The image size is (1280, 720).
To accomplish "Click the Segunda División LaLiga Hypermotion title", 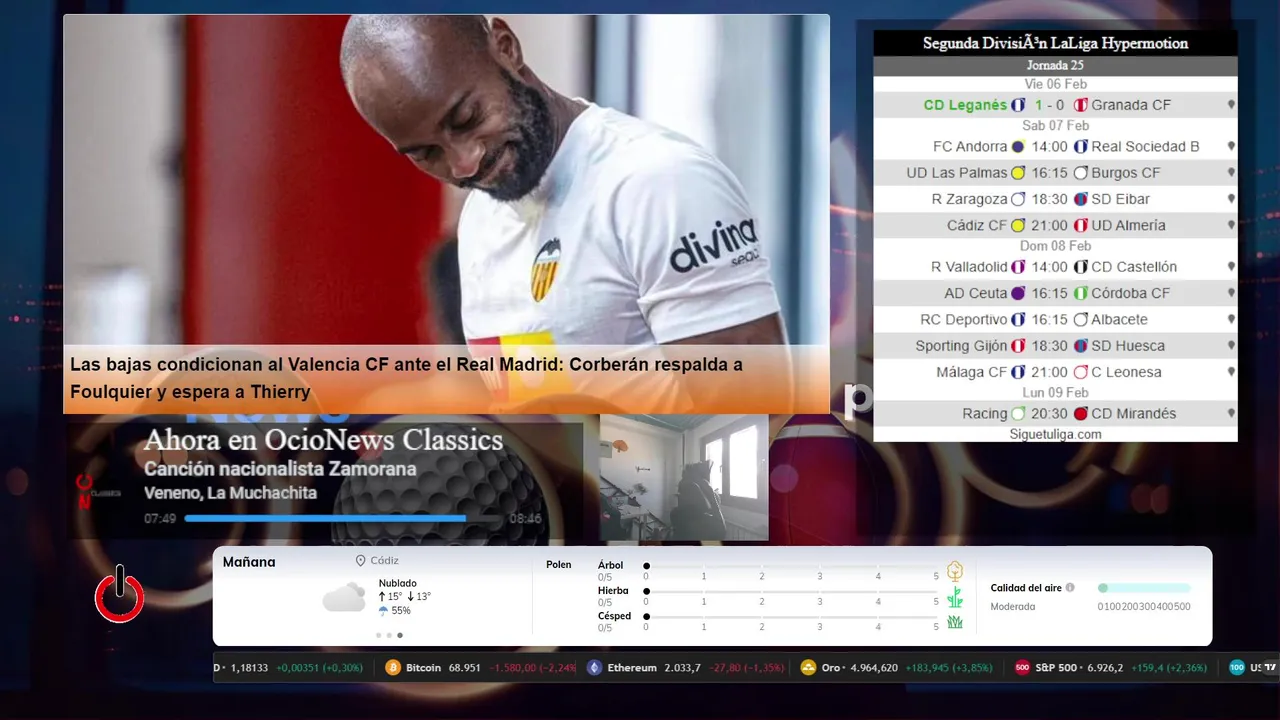I will click(x=1055, y=43).
